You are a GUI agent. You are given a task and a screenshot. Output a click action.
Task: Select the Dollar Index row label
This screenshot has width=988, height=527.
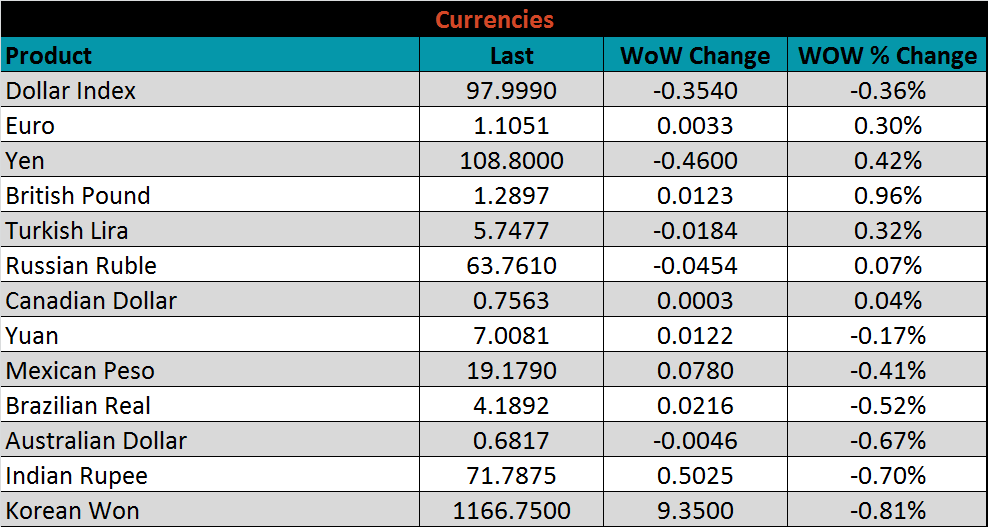tap(71, 91)
